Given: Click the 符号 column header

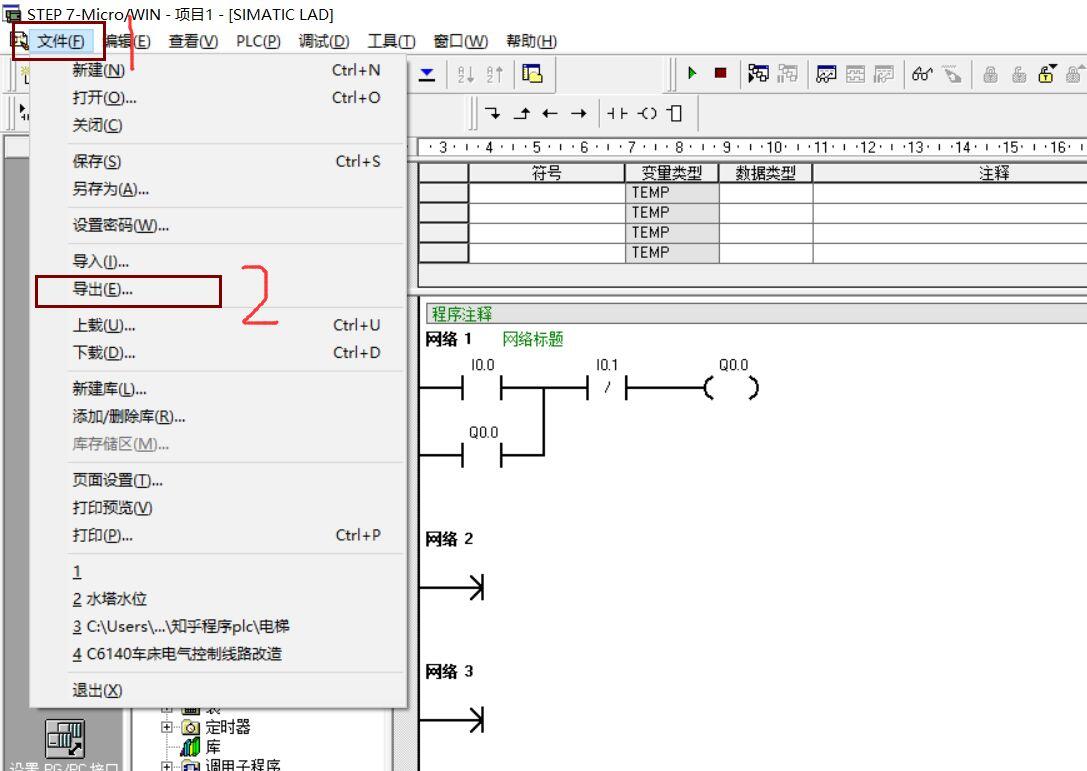Looking at the screenshot, I should [x=546, y=173].
